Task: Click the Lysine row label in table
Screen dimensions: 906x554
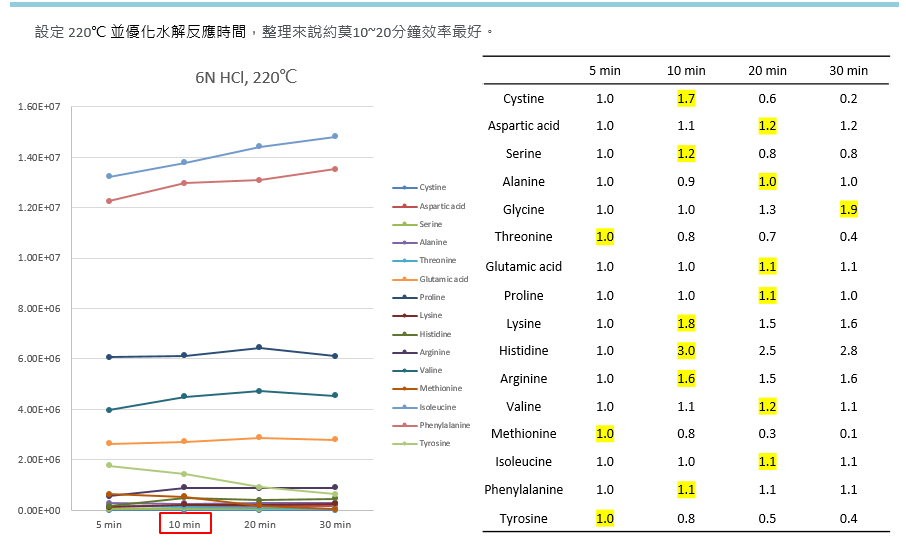Action: pyautogui.click(x=523, y=324)
